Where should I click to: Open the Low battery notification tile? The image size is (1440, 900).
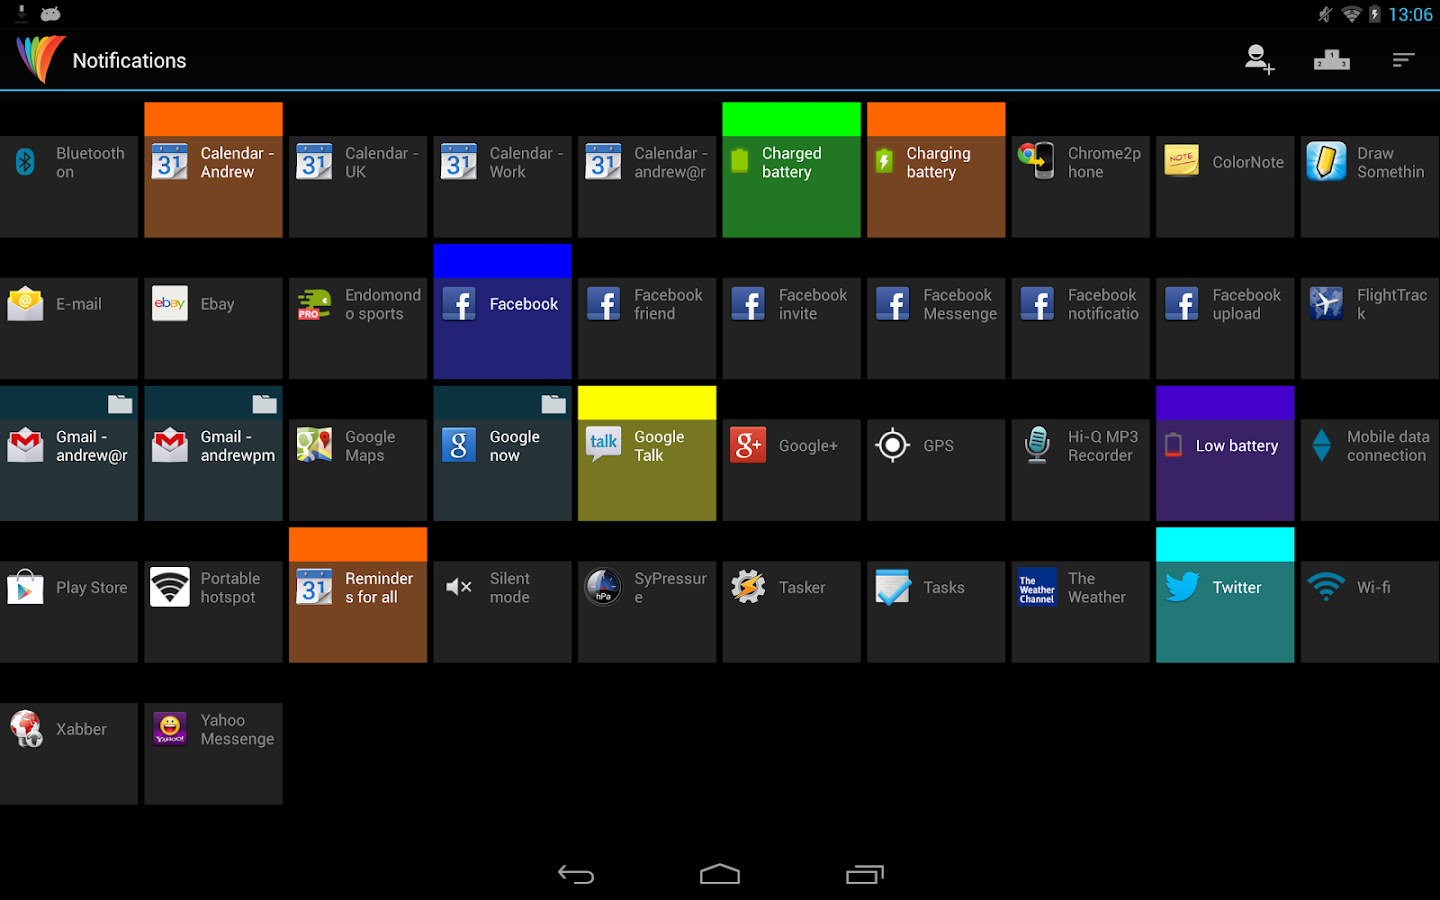[1225, 453]
